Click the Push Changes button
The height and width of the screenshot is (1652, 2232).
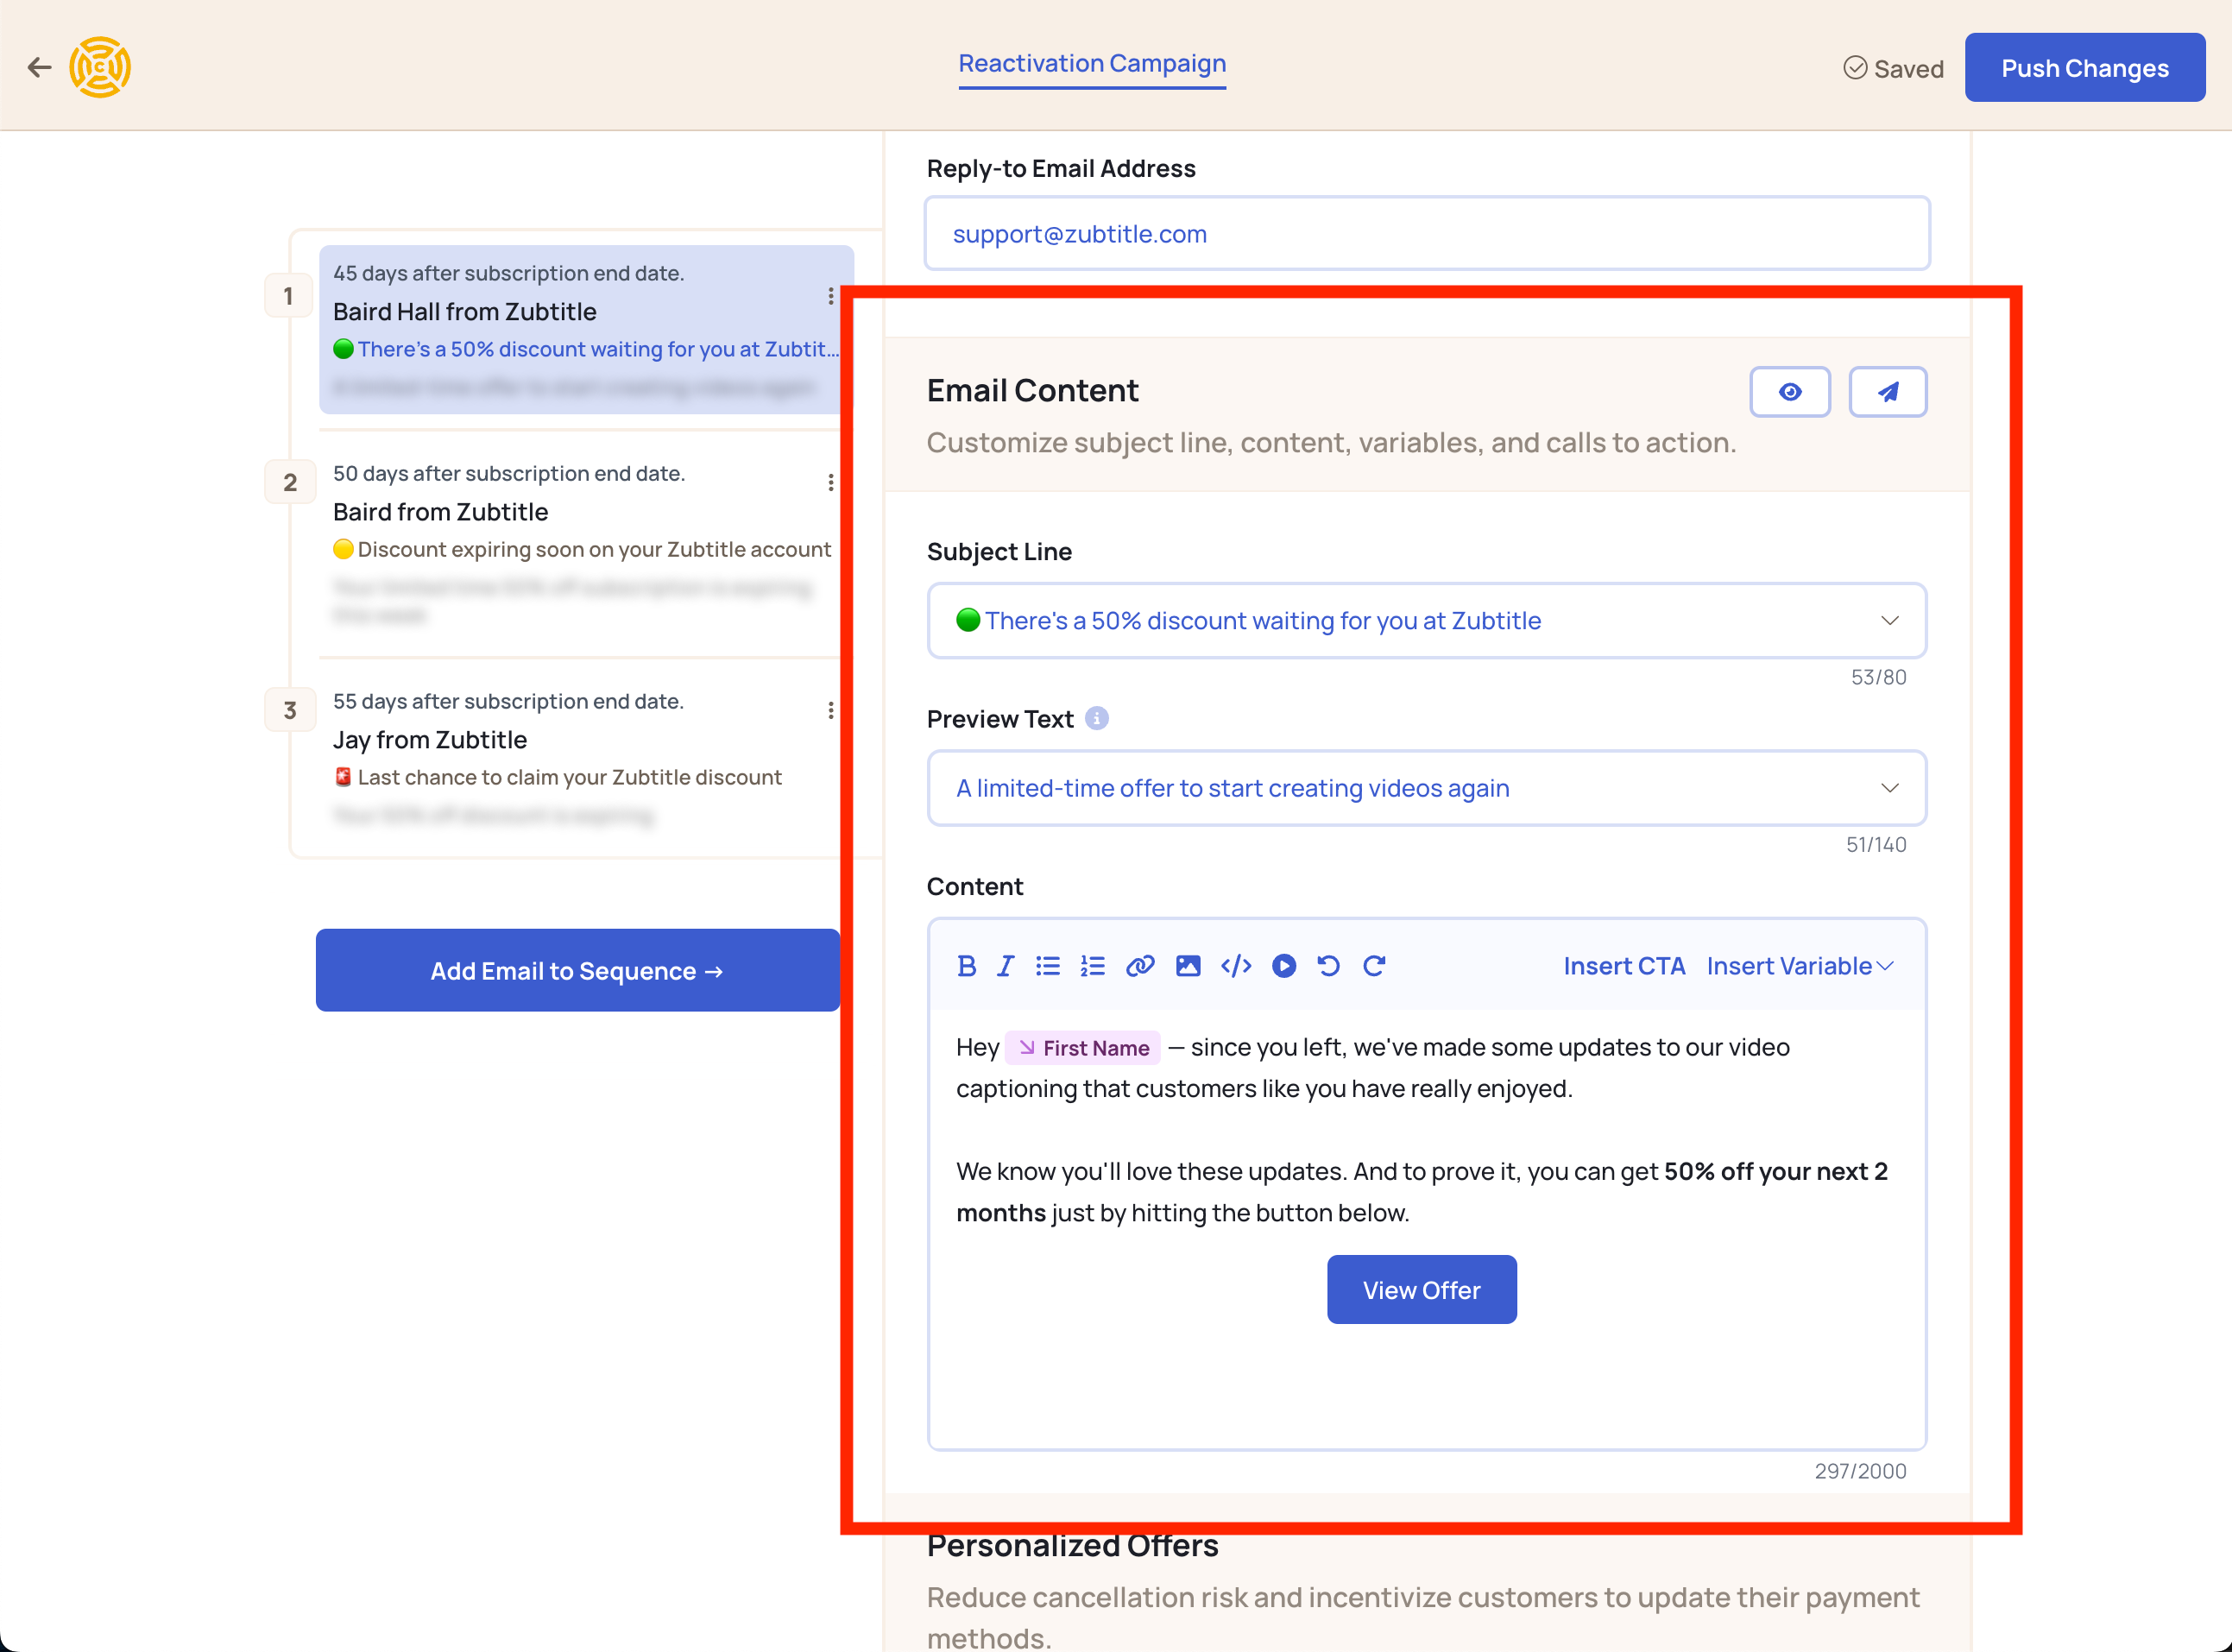tap(2085, 68)
